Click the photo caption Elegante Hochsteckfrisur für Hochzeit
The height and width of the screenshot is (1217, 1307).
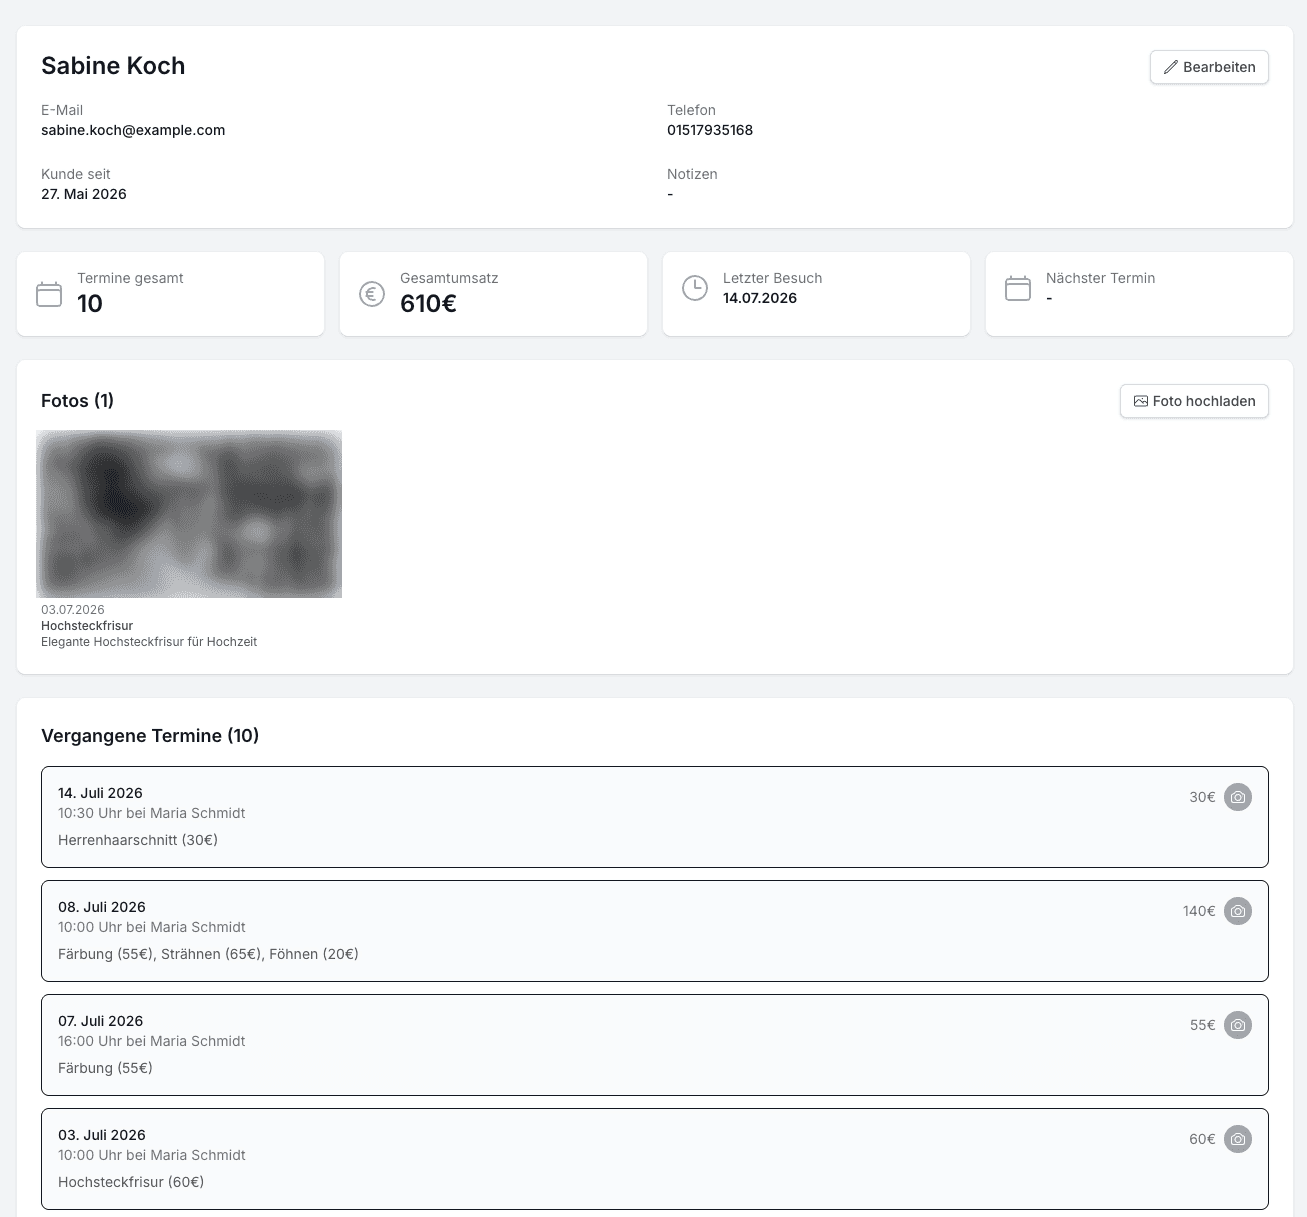point(149,642)
